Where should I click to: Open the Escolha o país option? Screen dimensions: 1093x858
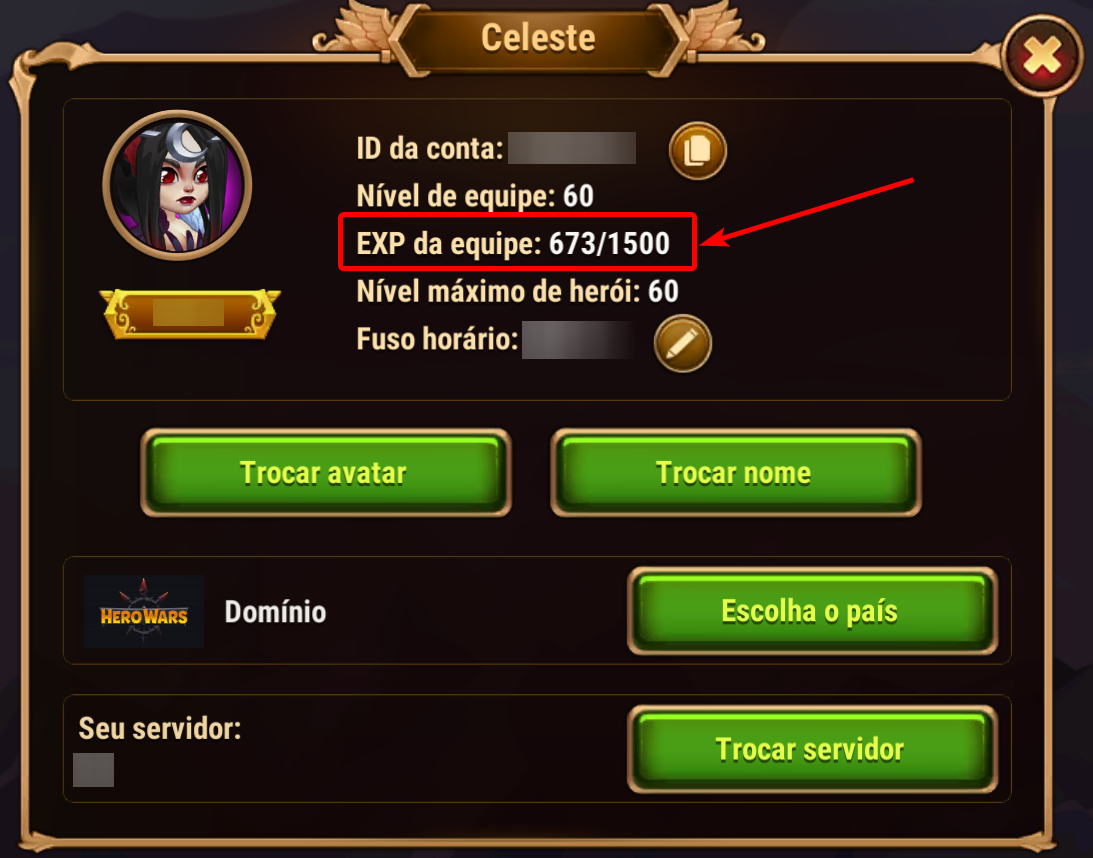tap(812, 611)
